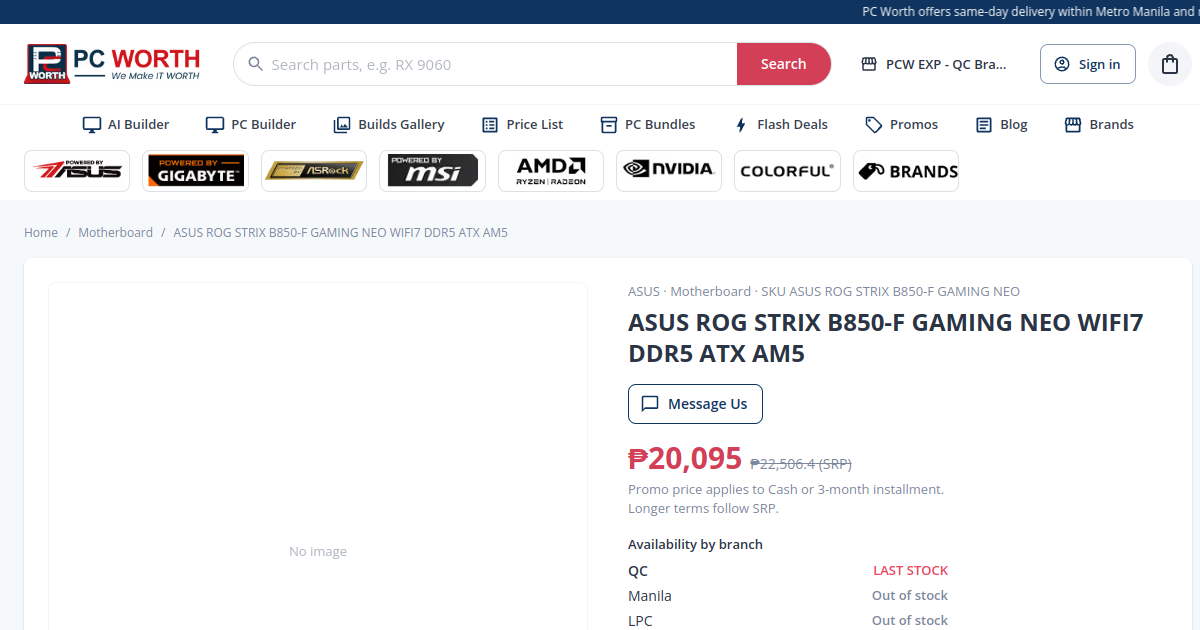Click the user icon in Sign in
Image resolution: width=1200 pixels, height=630 pixels.
1062,64
